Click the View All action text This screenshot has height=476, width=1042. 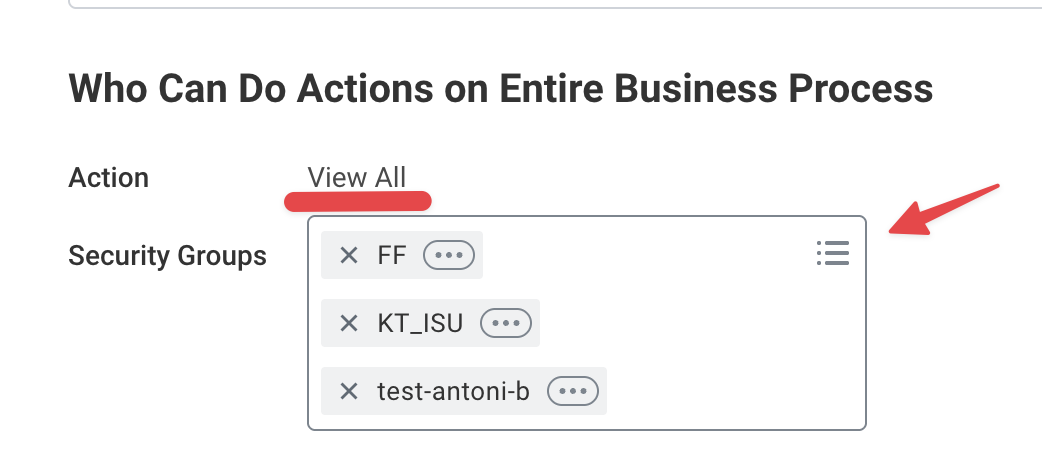coord(357,178)
